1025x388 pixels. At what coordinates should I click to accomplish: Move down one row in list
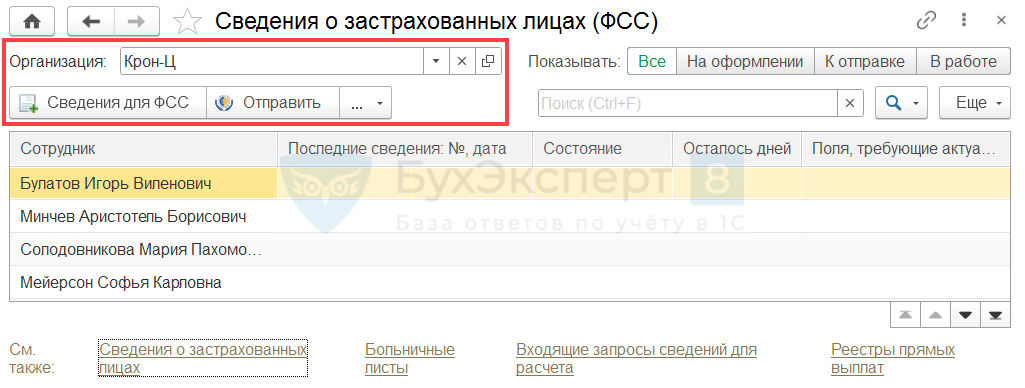tap(966, 315)
